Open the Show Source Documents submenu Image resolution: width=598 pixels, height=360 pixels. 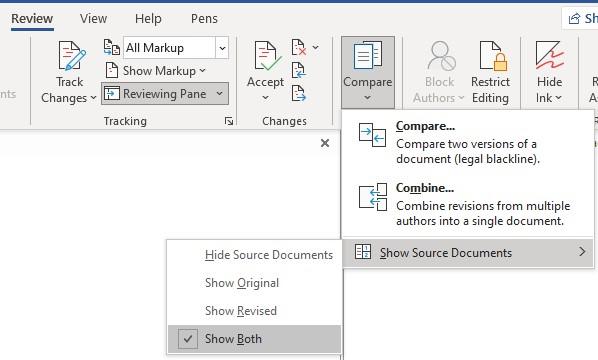click(468, 252)
